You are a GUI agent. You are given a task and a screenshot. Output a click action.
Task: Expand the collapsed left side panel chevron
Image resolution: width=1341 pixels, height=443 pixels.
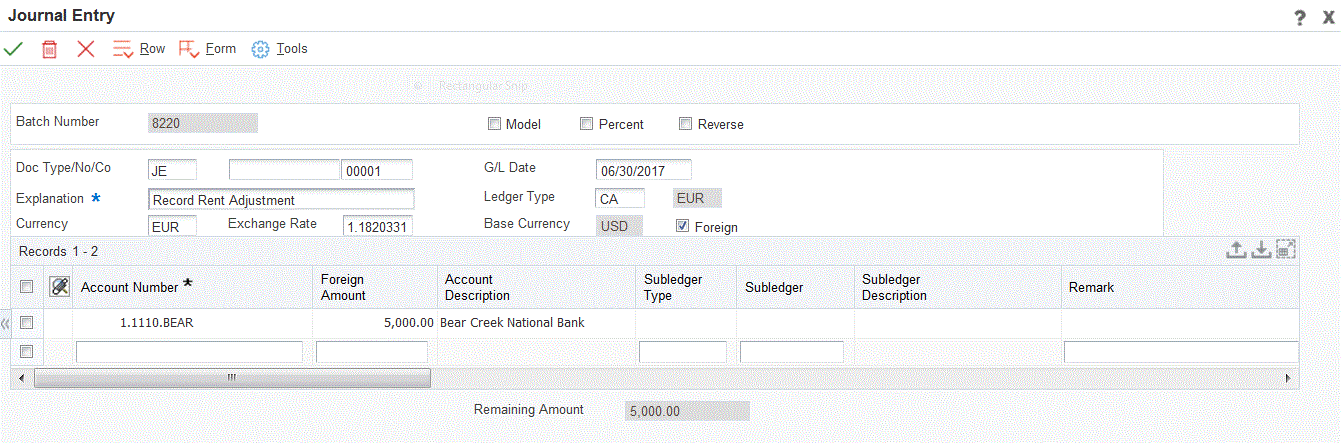tap(5, 323)
